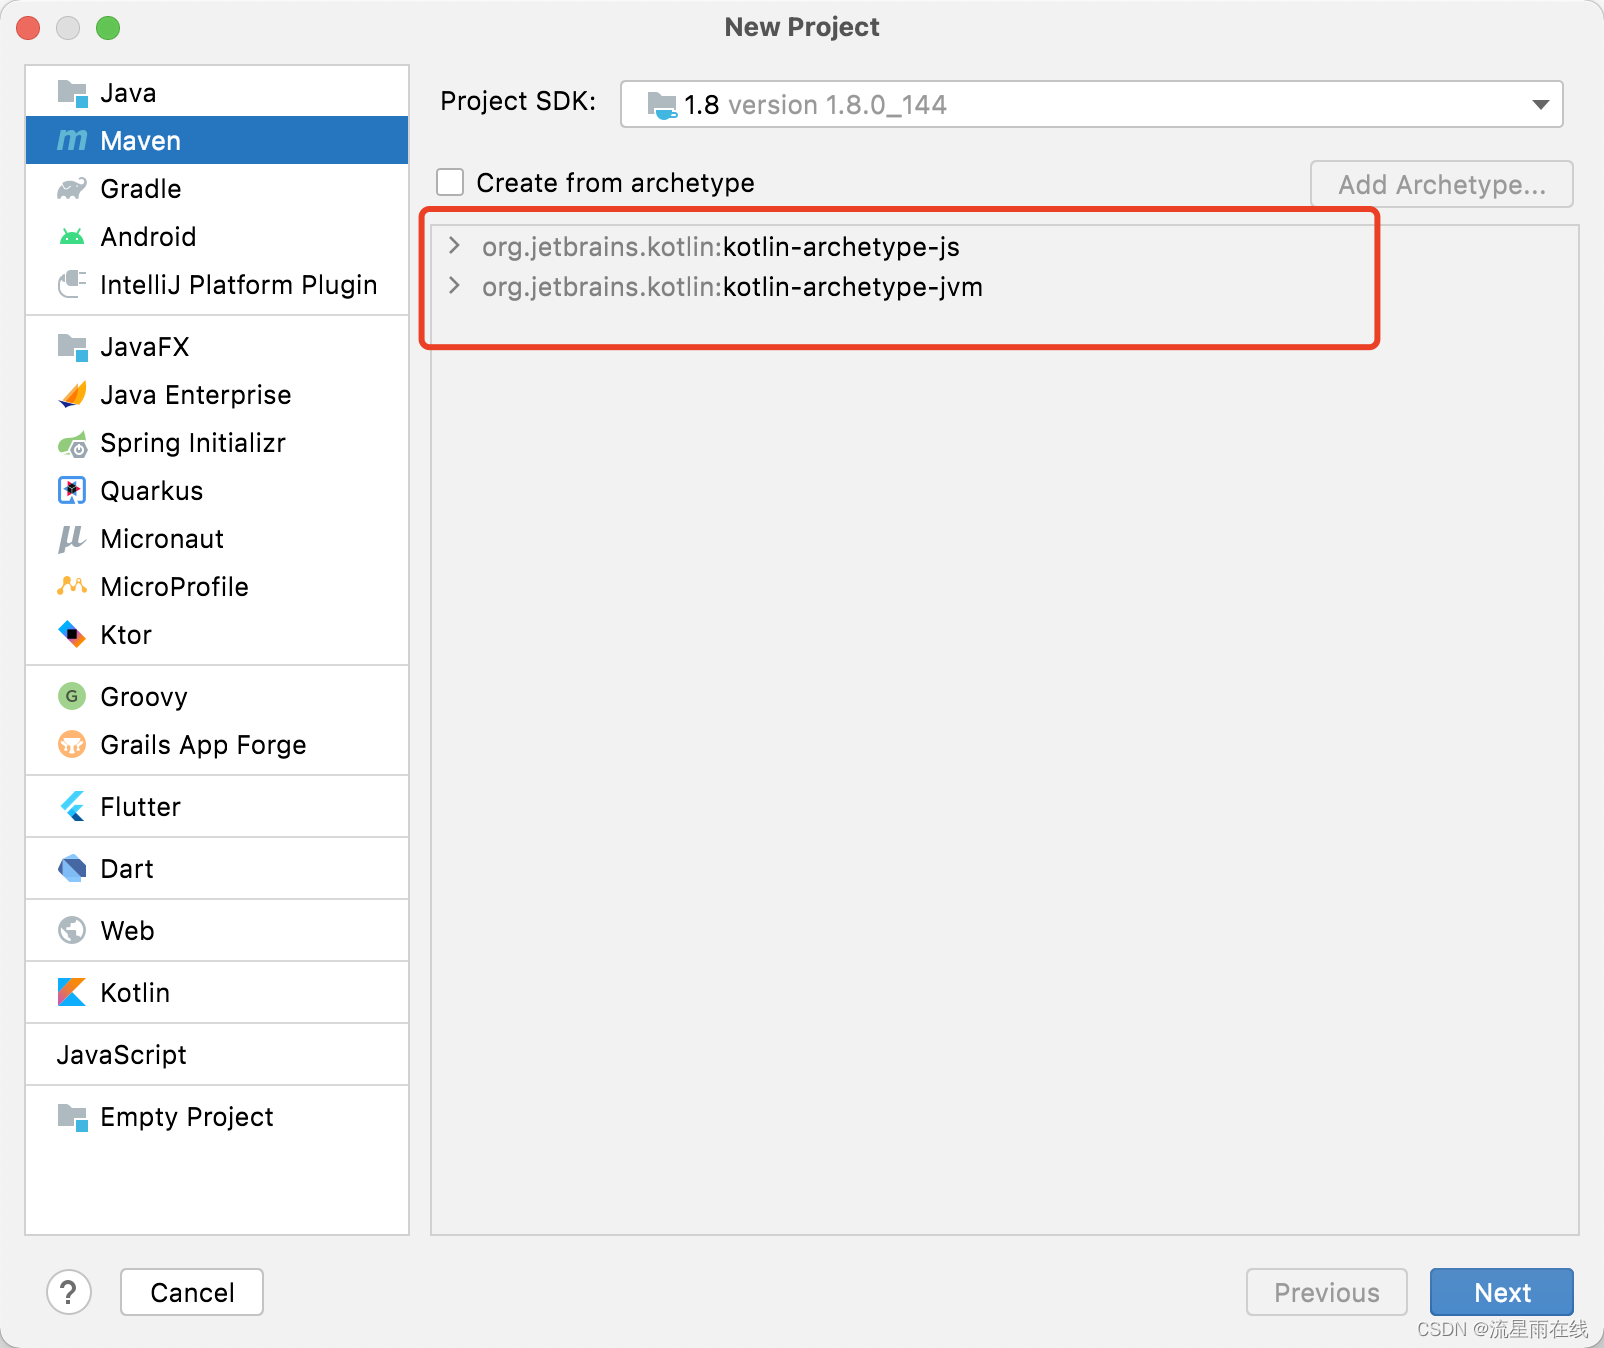Click the Maven 'm' icon
The width and height of the screenshot is (1604, 1348).
(72, 141)
